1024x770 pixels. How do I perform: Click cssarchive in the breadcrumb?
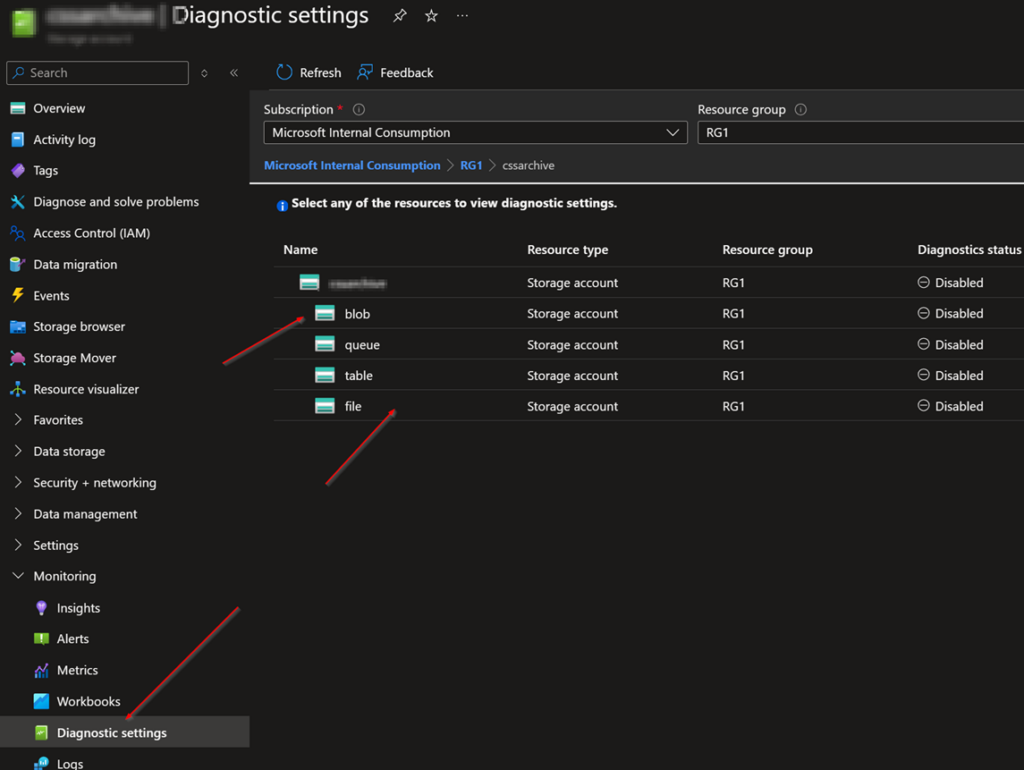pyautogui.click(x=528, y=166)
